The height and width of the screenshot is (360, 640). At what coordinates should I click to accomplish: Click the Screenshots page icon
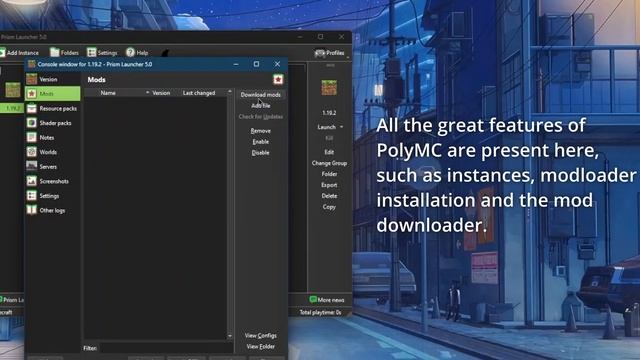[31, 181]
